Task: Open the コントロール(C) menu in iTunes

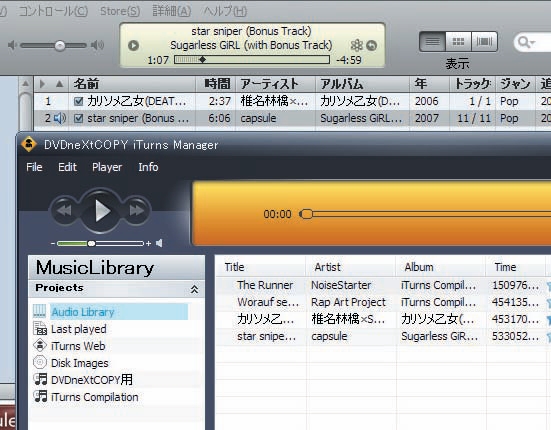Action: [53, 11]
